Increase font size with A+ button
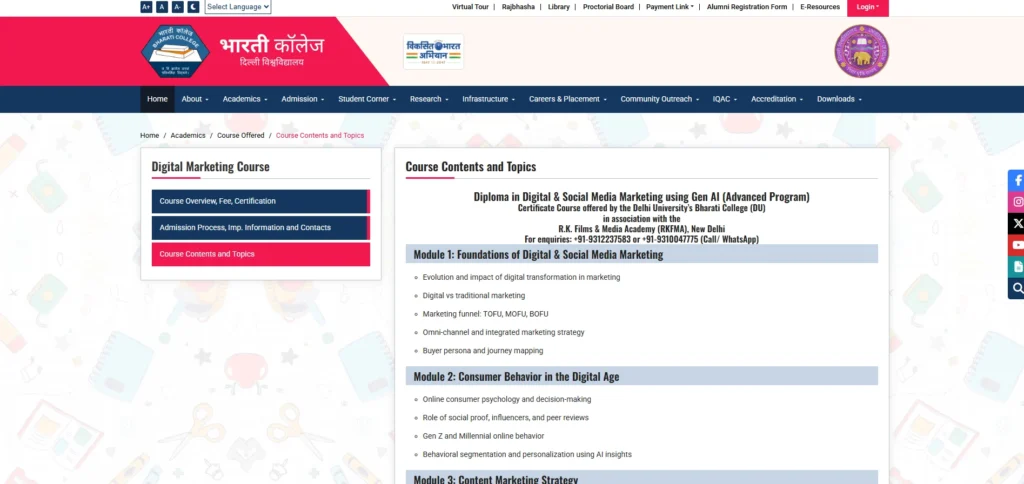 (146, 7)
